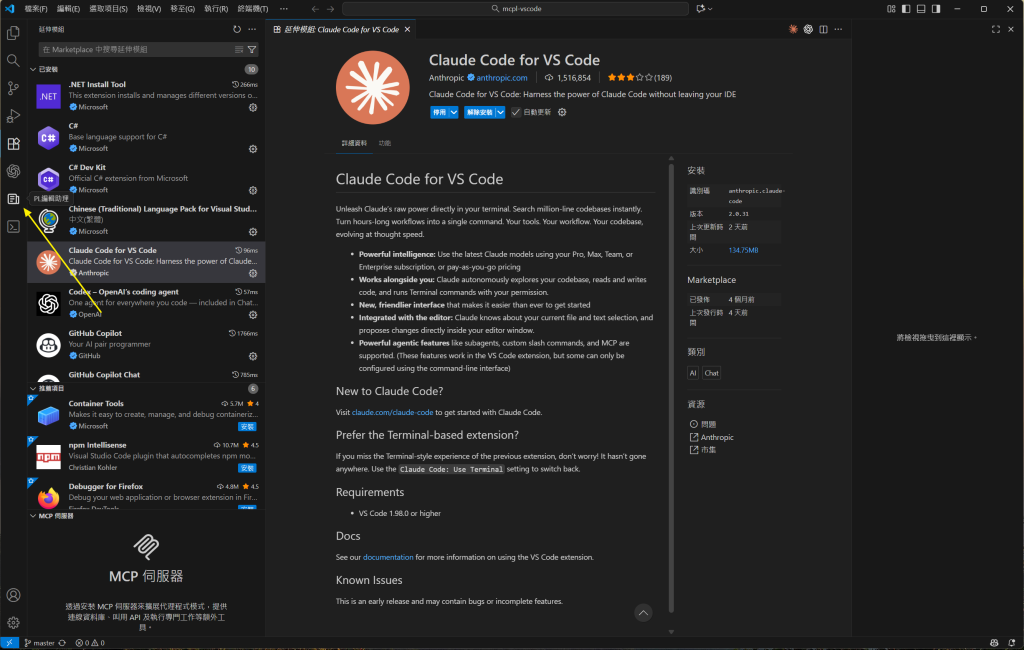Open the Explorer files icon in activity bar
1024x650 pixels.
[x=13, y=33]
